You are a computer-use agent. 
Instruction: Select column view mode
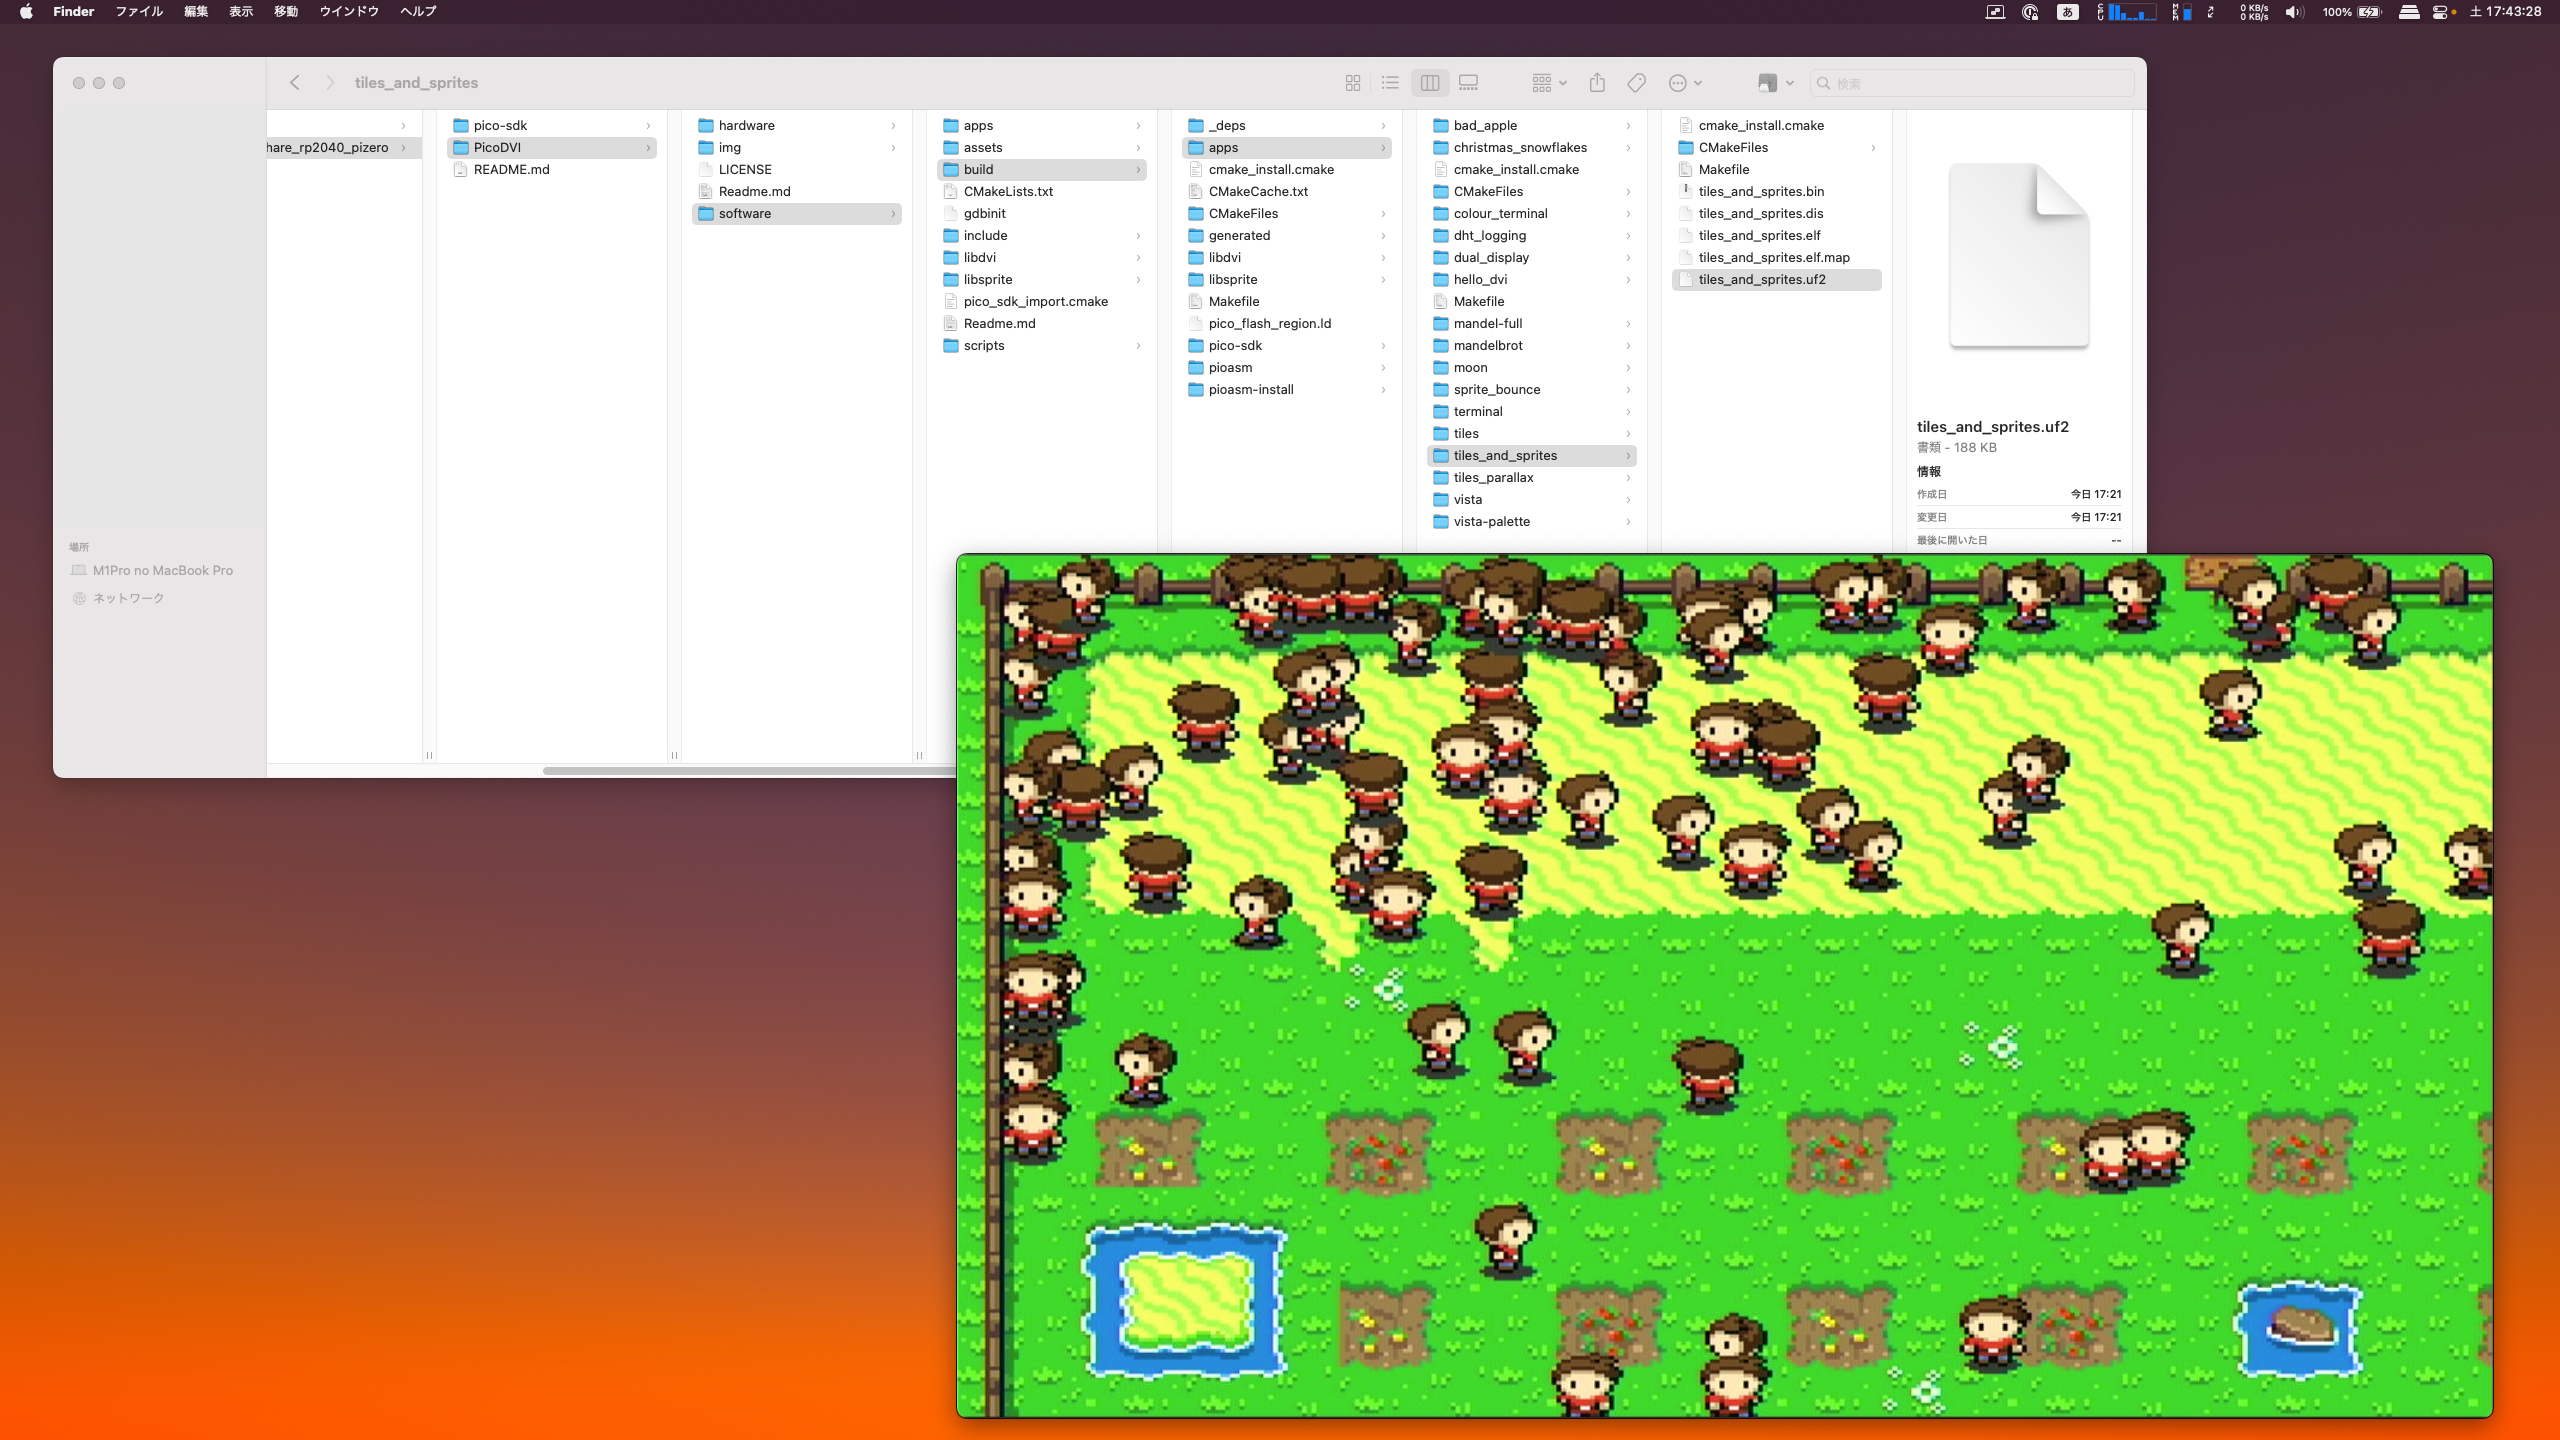click(x=1430, y=83)
